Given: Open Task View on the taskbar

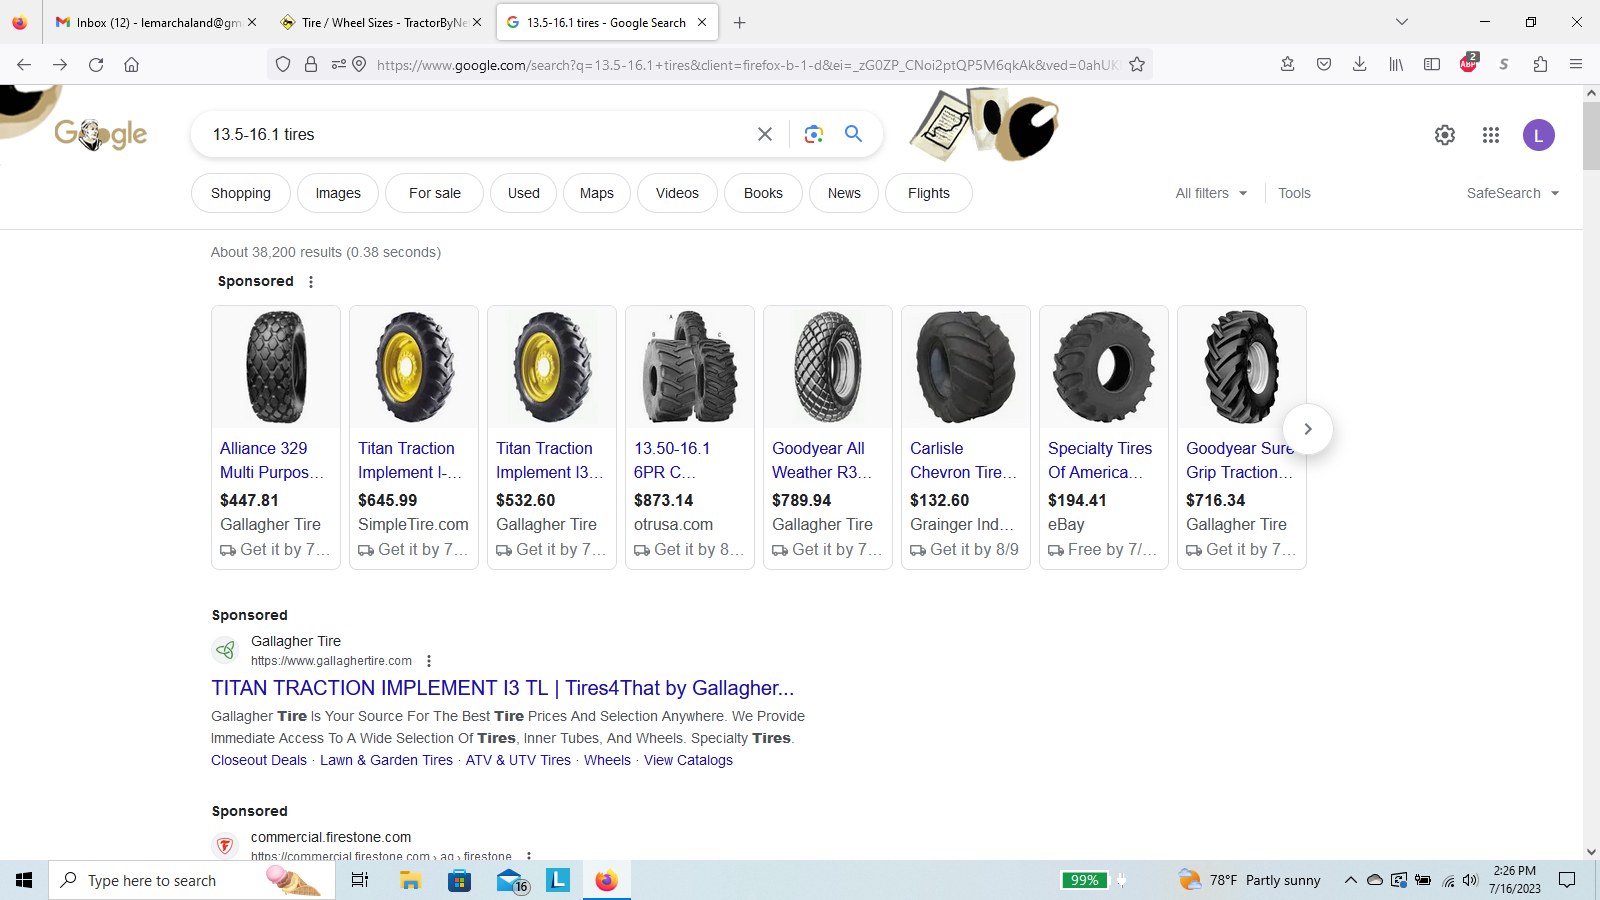Looking at the screenshot, I should click(360, 880).
